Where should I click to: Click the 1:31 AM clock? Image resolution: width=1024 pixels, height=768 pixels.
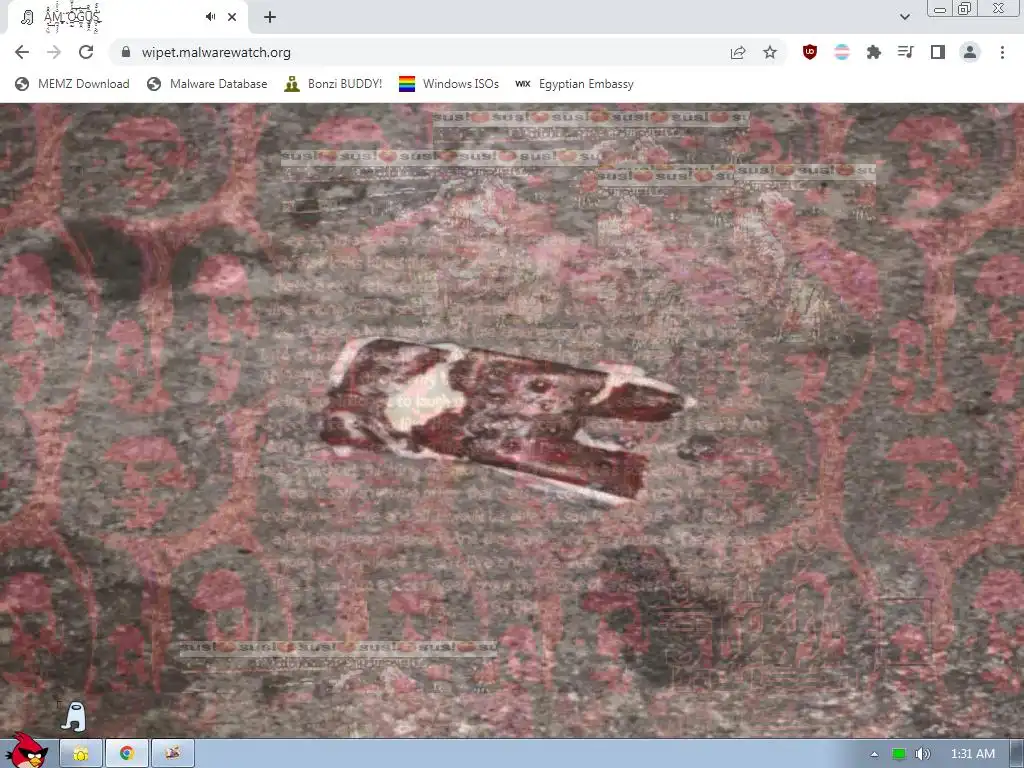[973, 754]
